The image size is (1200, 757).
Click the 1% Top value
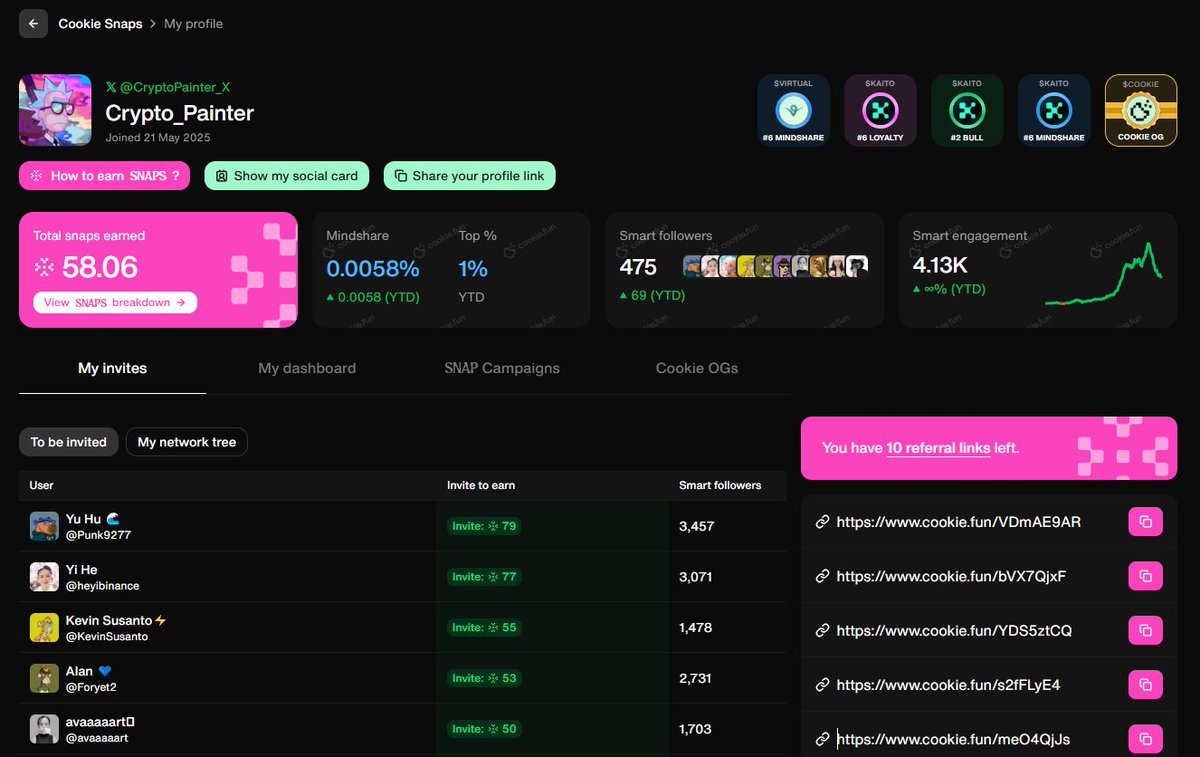[x=473, y=268]
